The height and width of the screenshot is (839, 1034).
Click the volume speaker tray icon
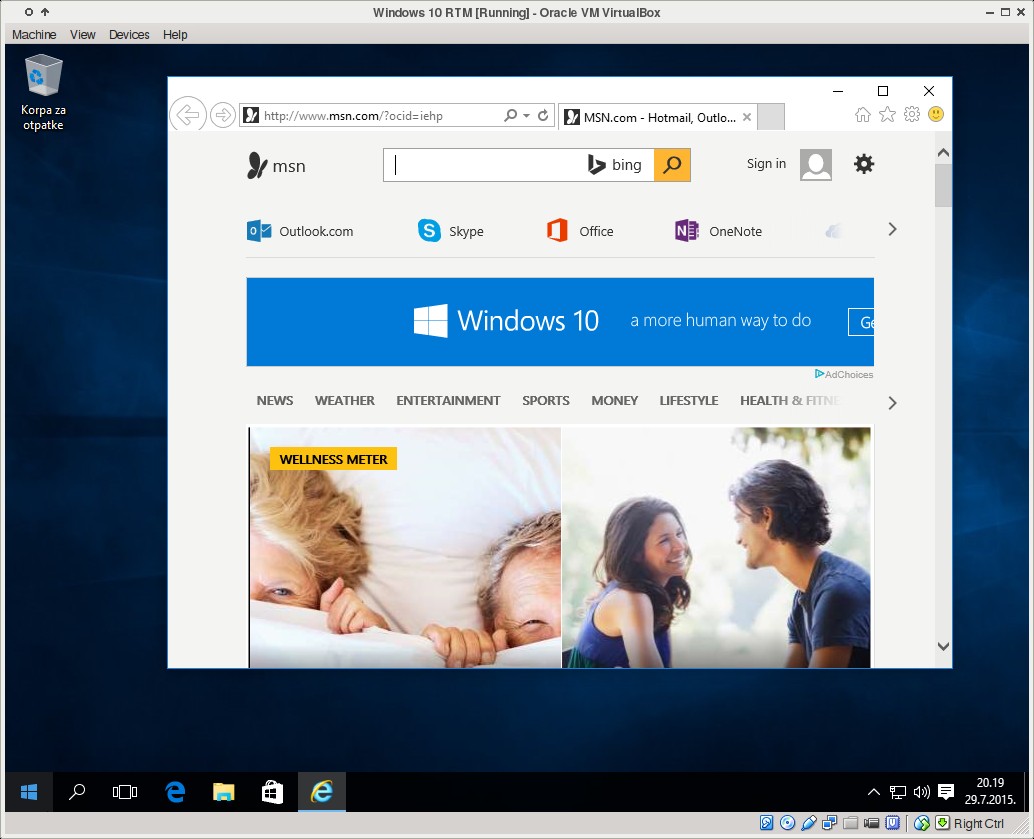[922, 792]
